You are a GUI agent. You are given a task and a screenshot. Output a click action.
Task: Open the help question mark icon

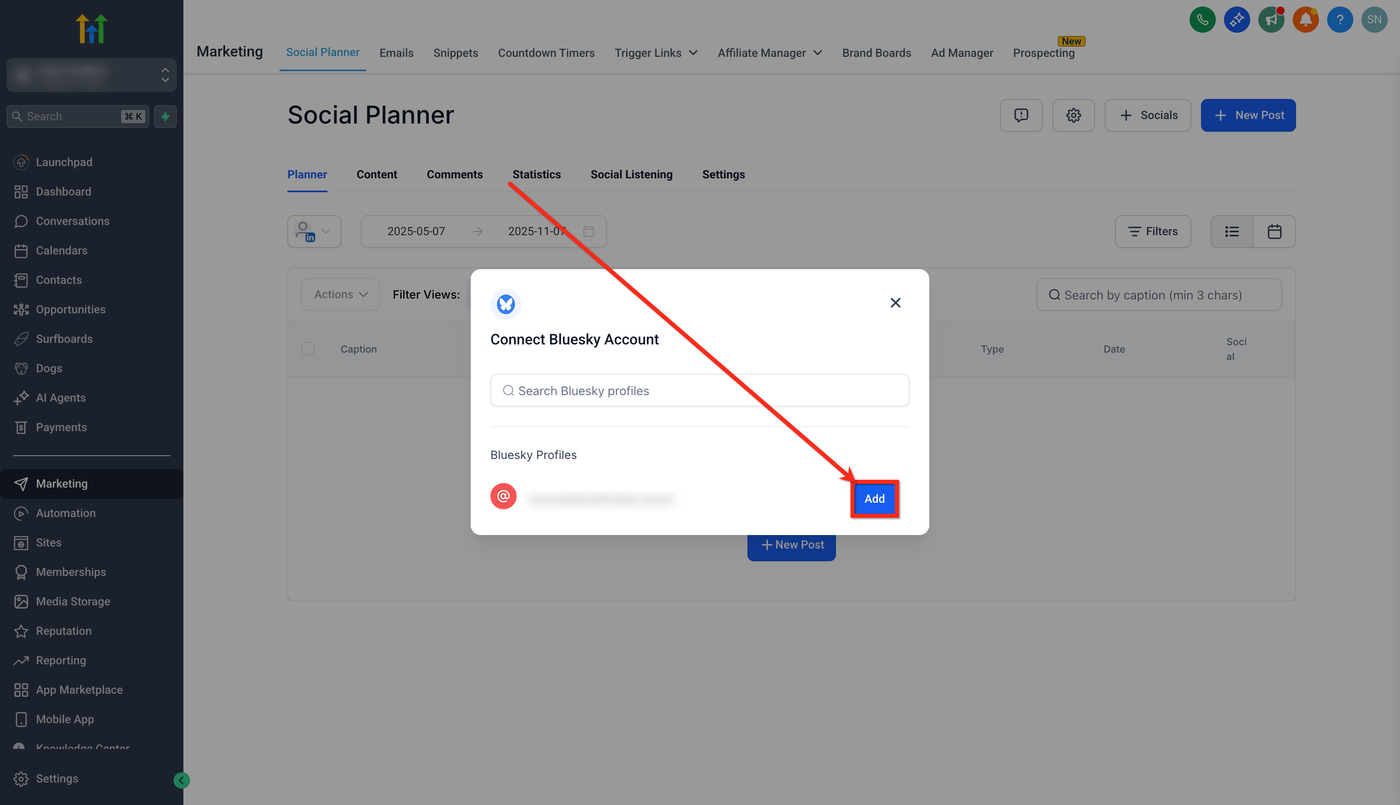click(1340, 19)
